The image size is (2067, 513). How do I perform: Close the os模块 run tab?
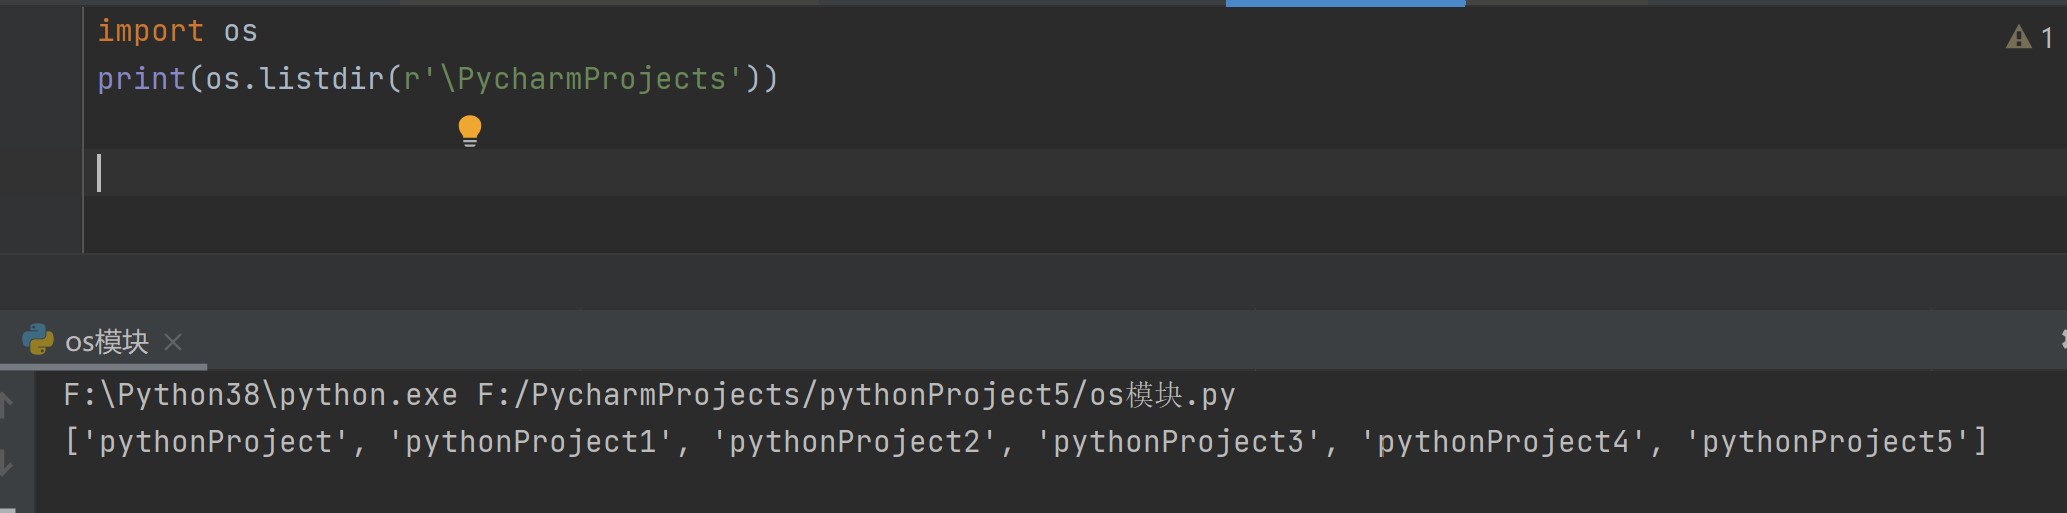pyautogui.click(x=173, y=342)
